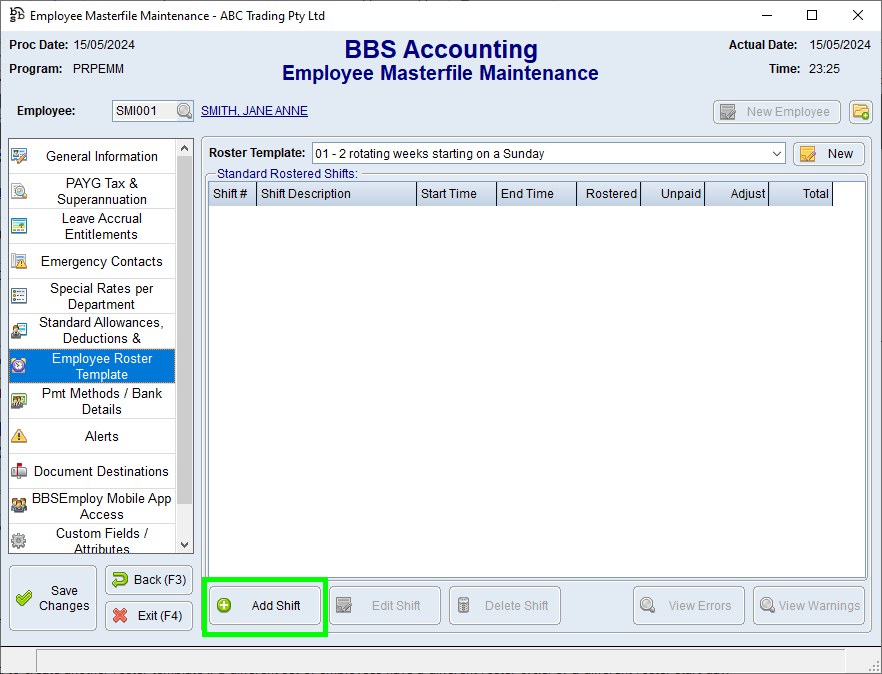Screen dimensions: 882x674
Task: Open the SMITH, JANE ANNE link
Action: [254, 111]
